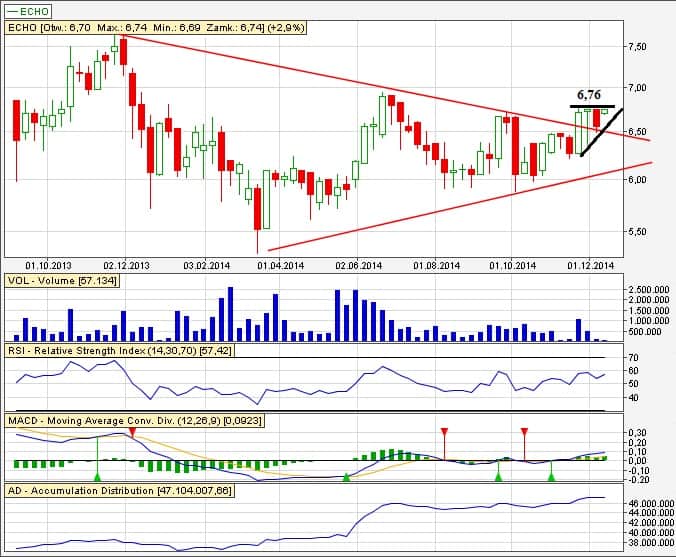Click the 01.12.2014 date label on axis
Image resolution: width=676 pixels, height=557 pixels.
click(588, 266)
